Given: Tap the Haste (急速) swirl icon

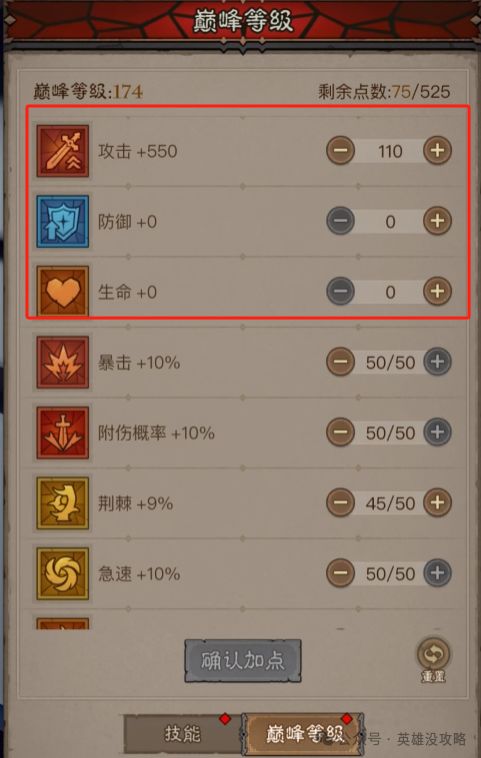Looking at the screenshot, I should click(x=63, y=573).
